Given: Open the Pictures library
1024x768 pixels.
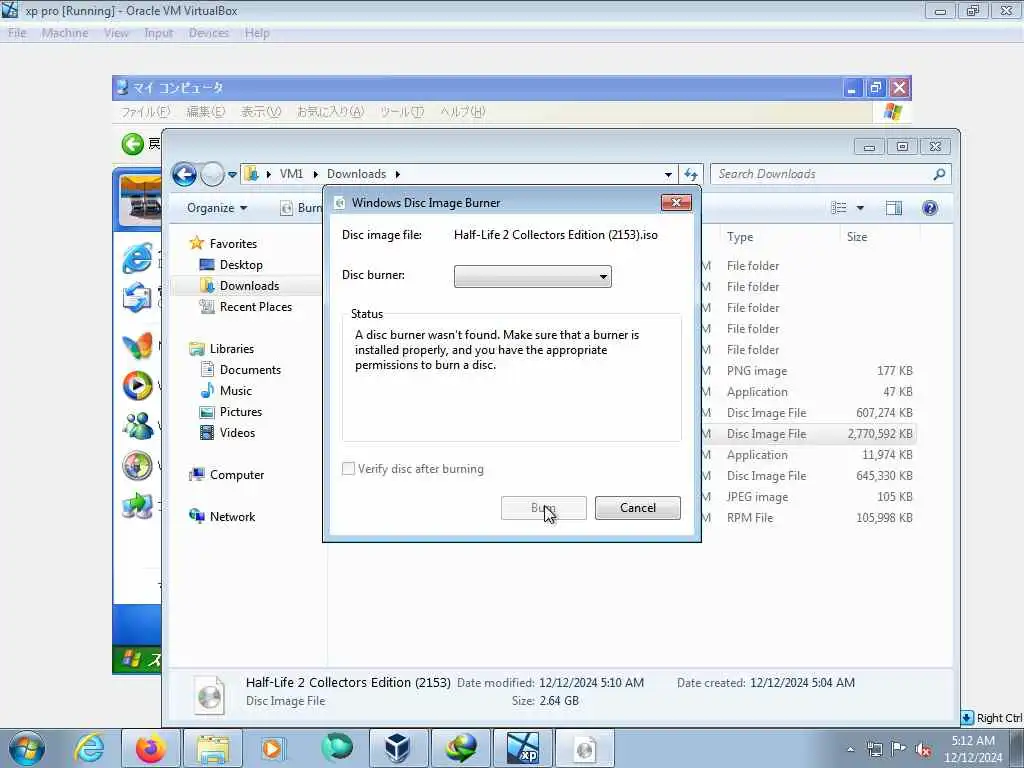Looking at the screenshot, I should [x=241, y=411].
